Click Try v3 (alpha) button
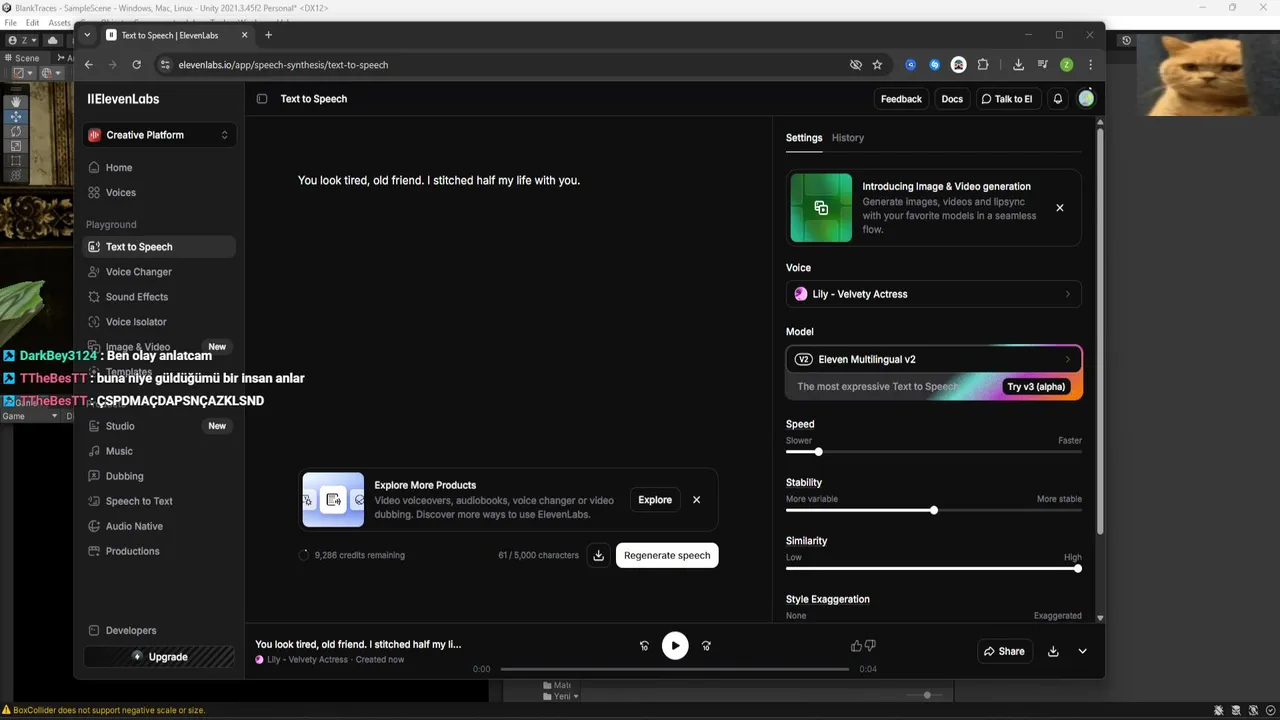Screen dimensions: 1280x720 click(x=1036, y=386)
